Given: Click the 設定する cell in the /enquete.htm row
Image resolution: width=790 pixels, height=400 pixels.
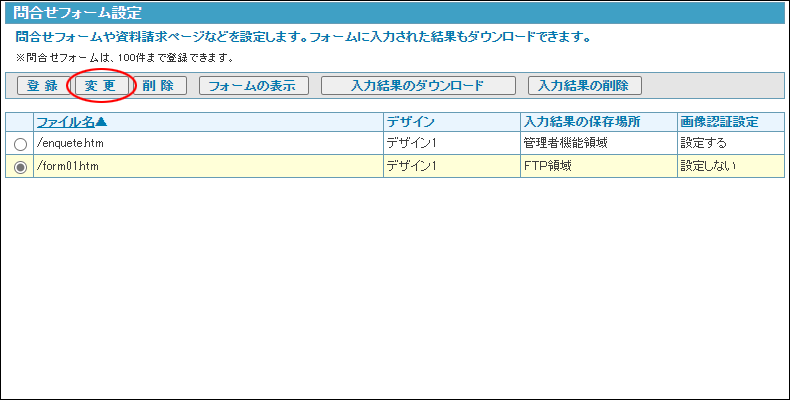Looking at the screenshot, I should point(704,143).
